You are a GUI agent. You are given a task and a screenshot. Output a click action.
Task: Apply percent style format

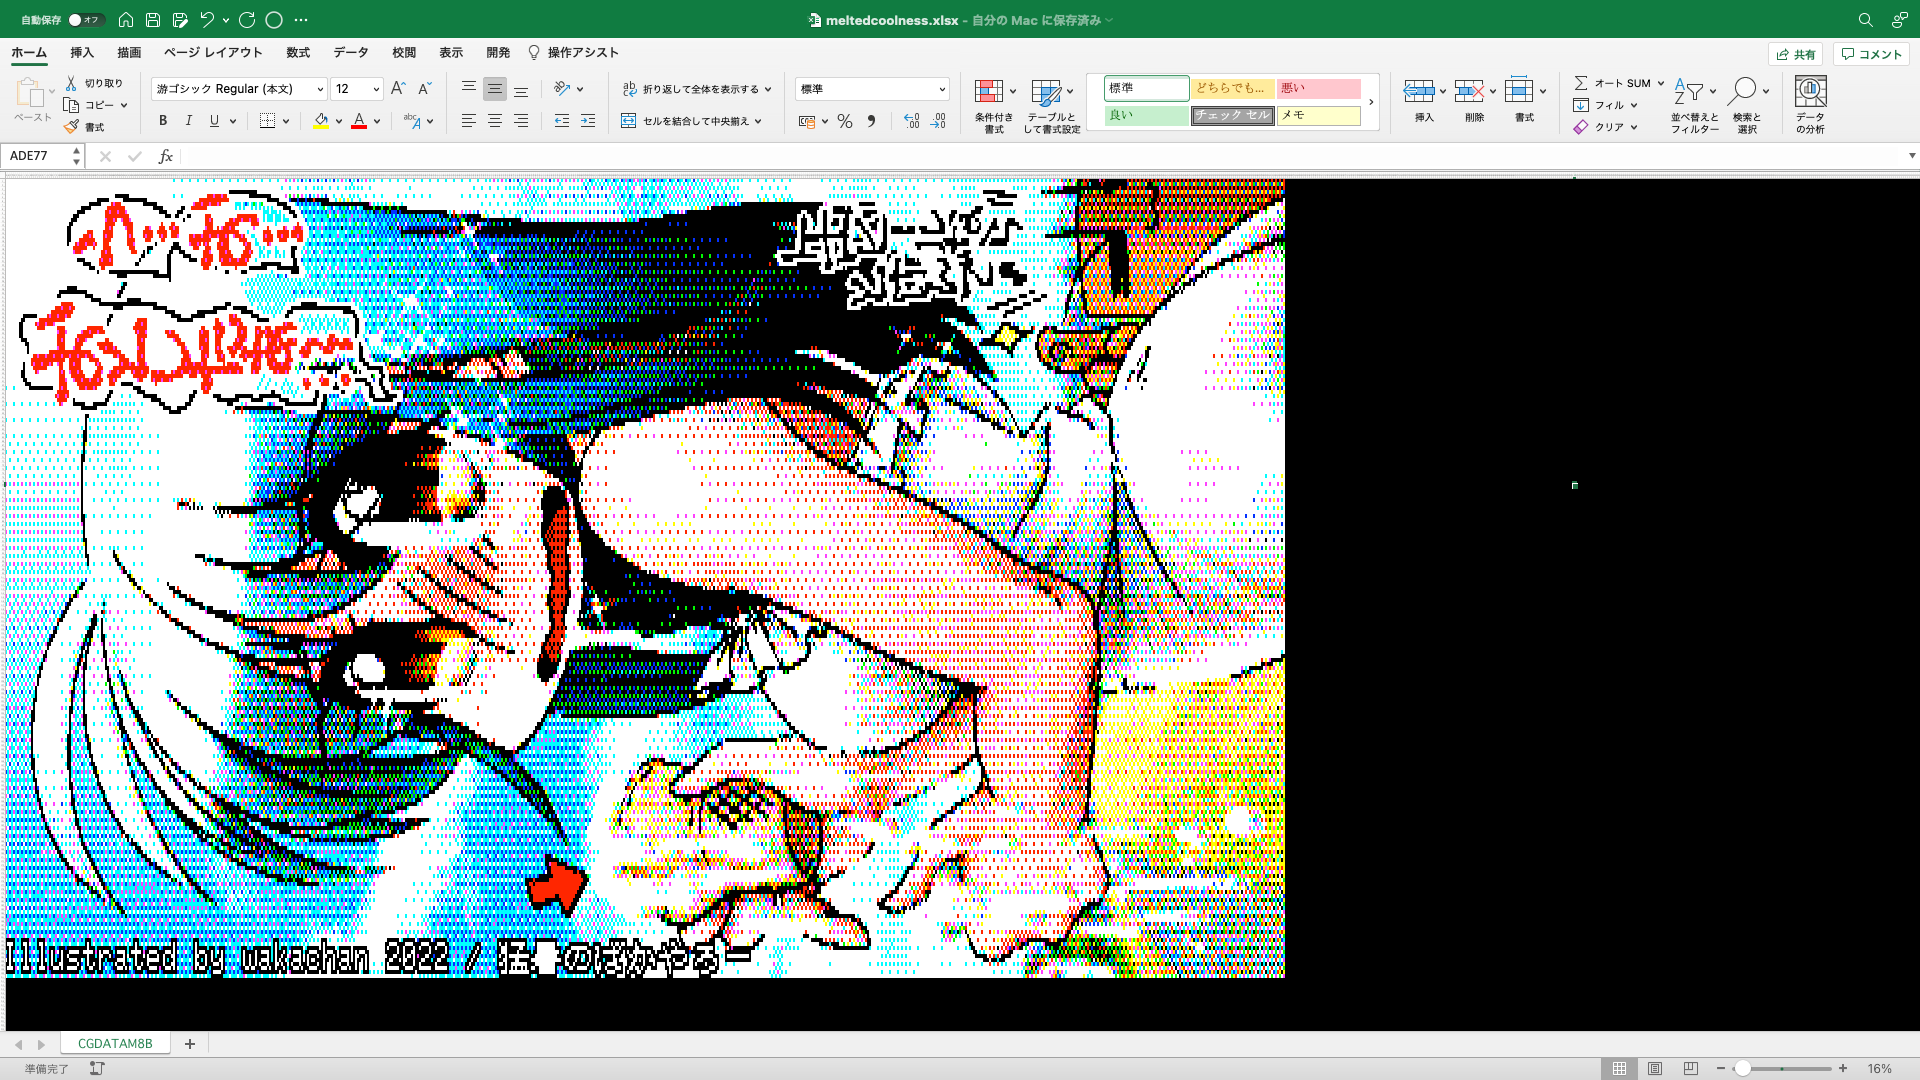[845, 121]
